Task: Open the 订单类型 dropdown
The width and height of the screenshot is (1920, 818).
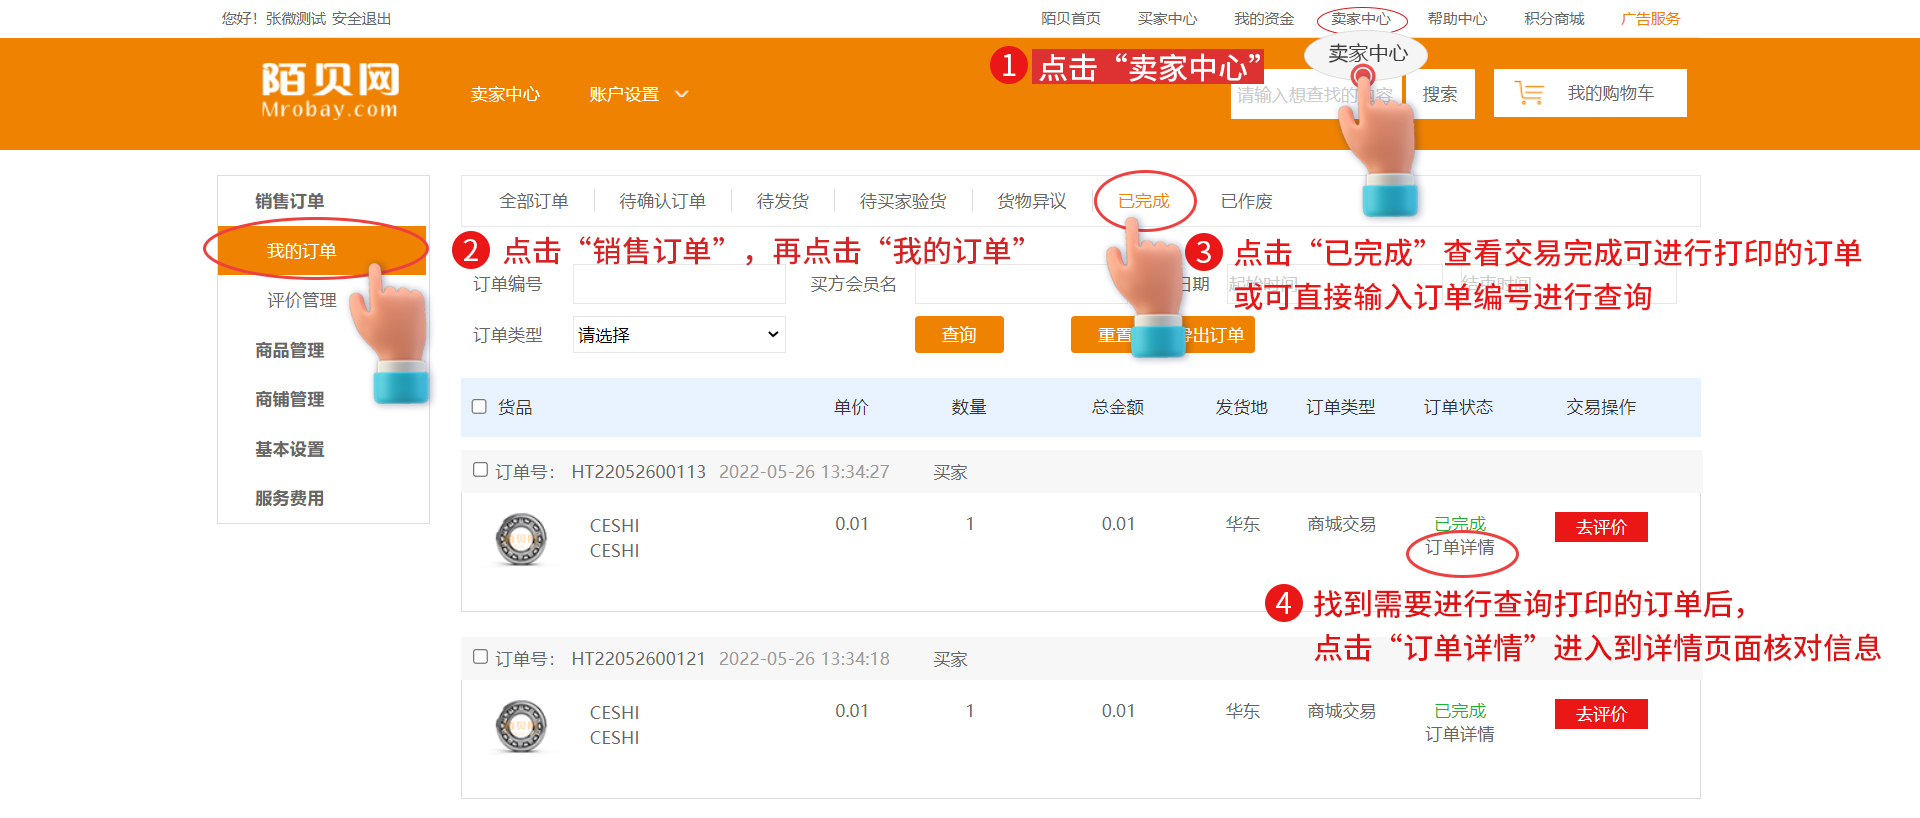Action: pyautogui.click(x=679, y=335)
